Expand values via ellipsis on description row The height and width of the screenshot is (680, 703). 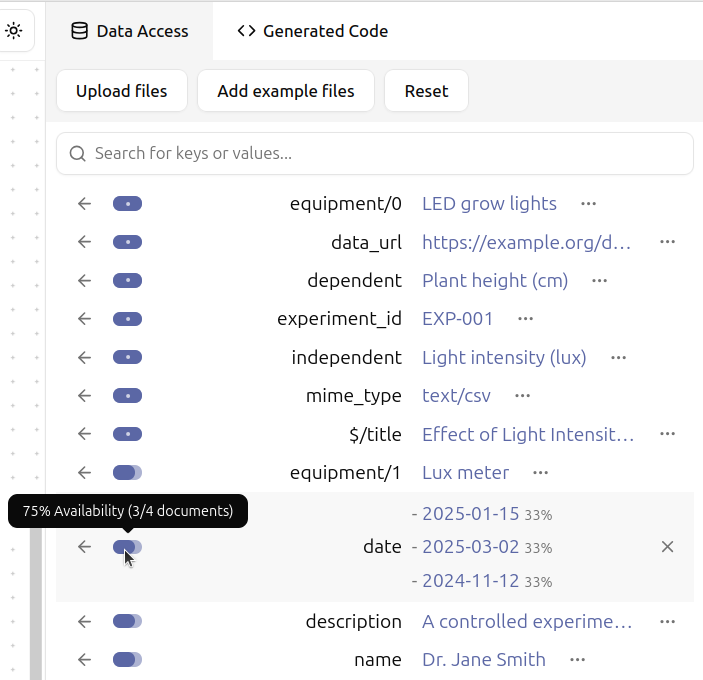click(667, 622)
